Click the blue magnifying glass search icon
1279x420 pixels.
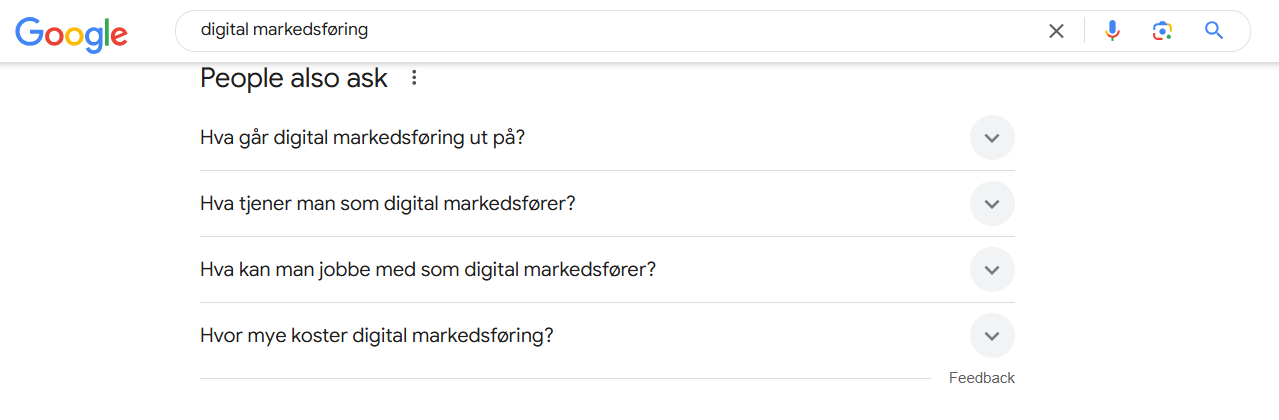[x=1214, y=31]
